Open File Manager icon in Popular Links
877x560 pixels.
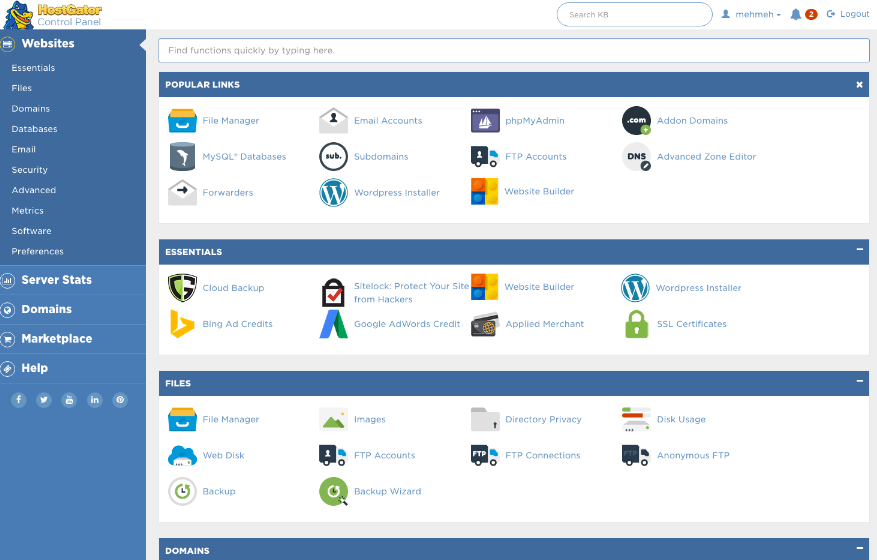182,121
